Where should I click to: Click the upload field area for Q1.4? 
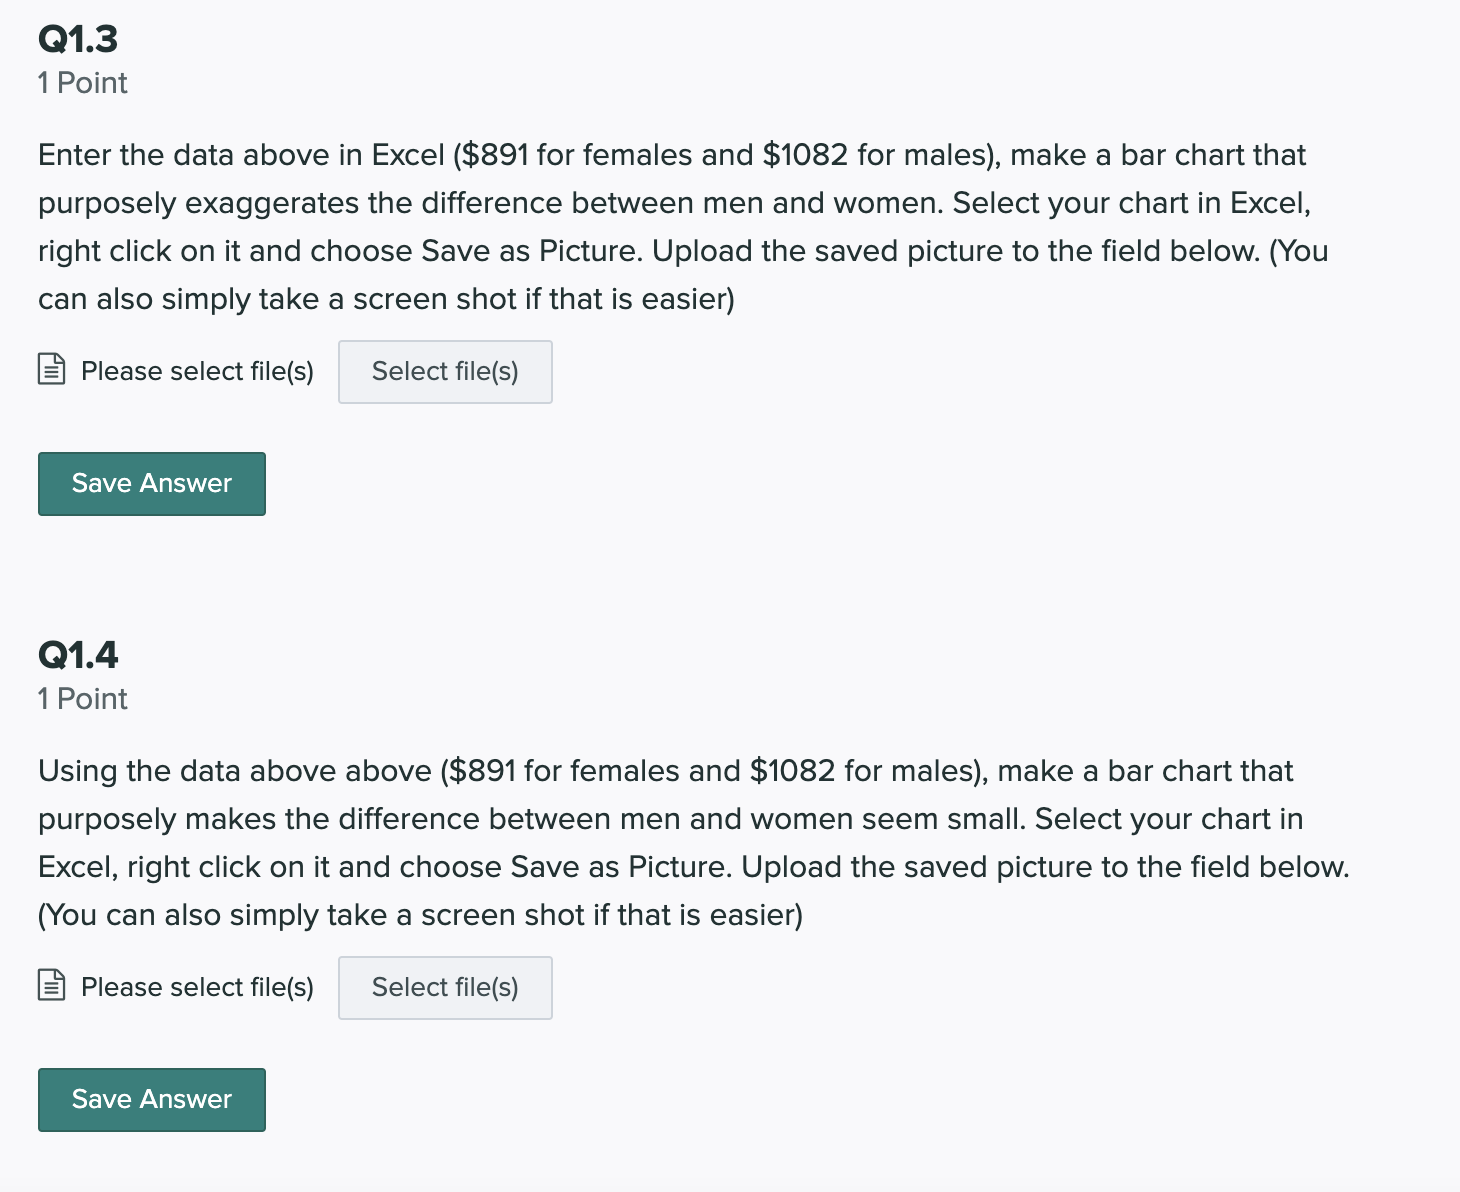[x=295, y=987]
